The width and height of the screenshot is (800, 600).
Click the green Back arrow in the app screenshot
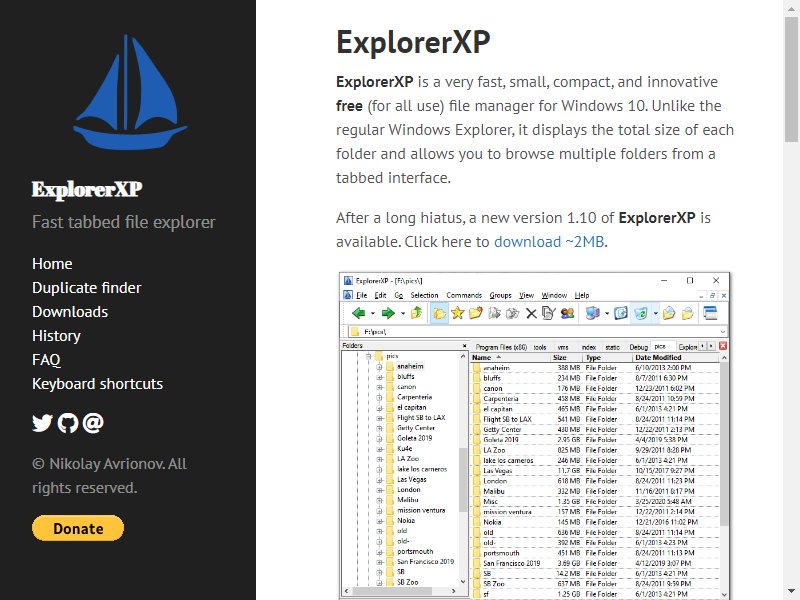(x=359, y=313)
